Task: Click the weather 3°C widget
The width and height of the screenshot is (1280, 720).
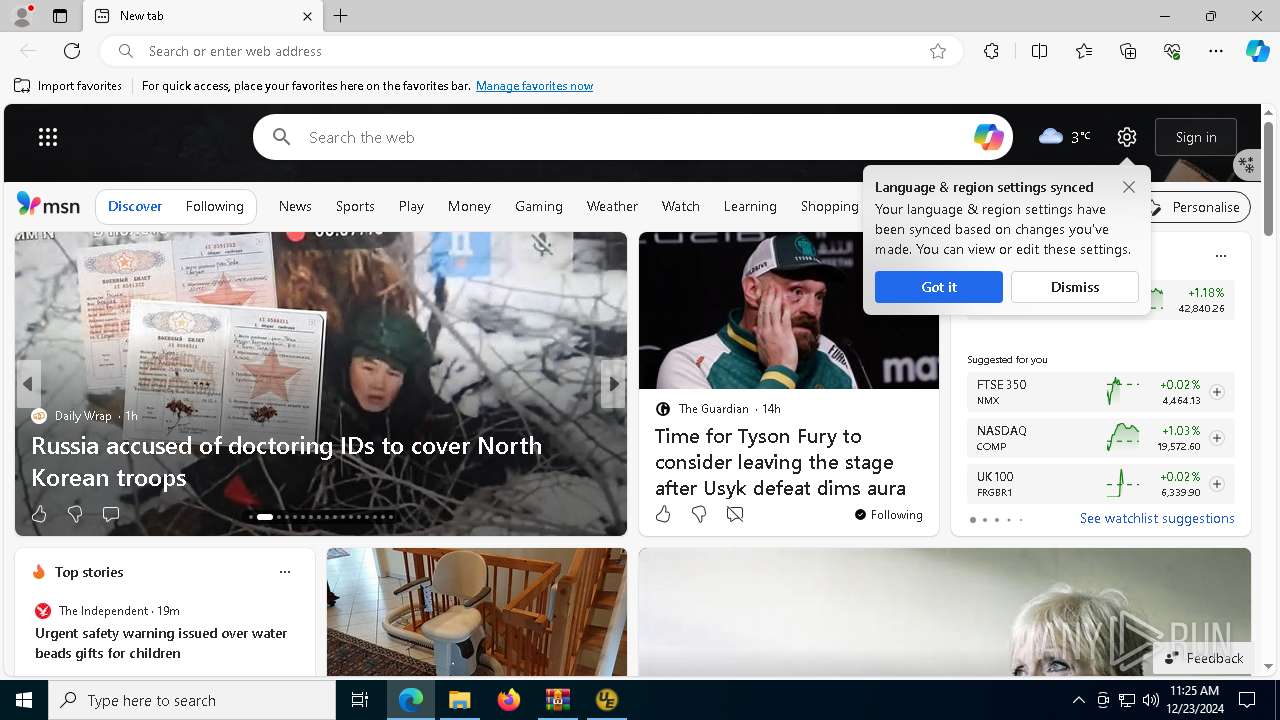Action: tap(1064, 137)
